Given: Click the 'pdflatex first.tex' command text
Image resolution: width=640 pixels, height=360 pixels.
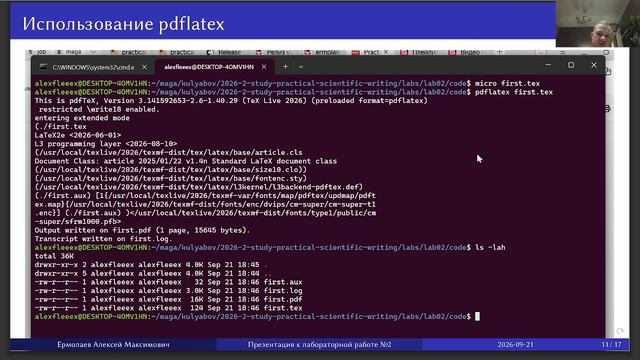Looking at the screenshot, I should (513, 92).
